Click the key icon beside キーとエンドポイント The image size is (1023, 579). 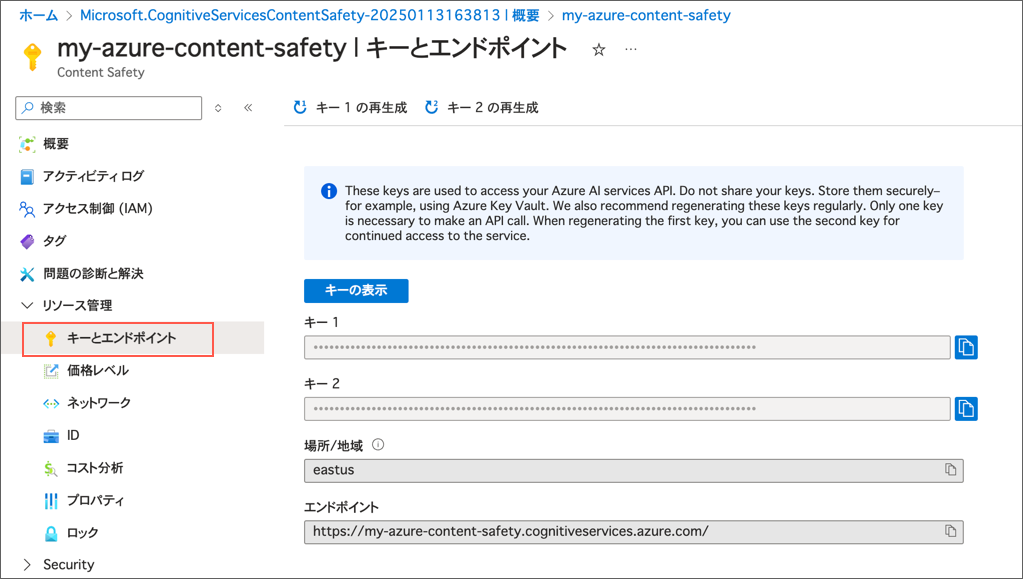(51, 338)
